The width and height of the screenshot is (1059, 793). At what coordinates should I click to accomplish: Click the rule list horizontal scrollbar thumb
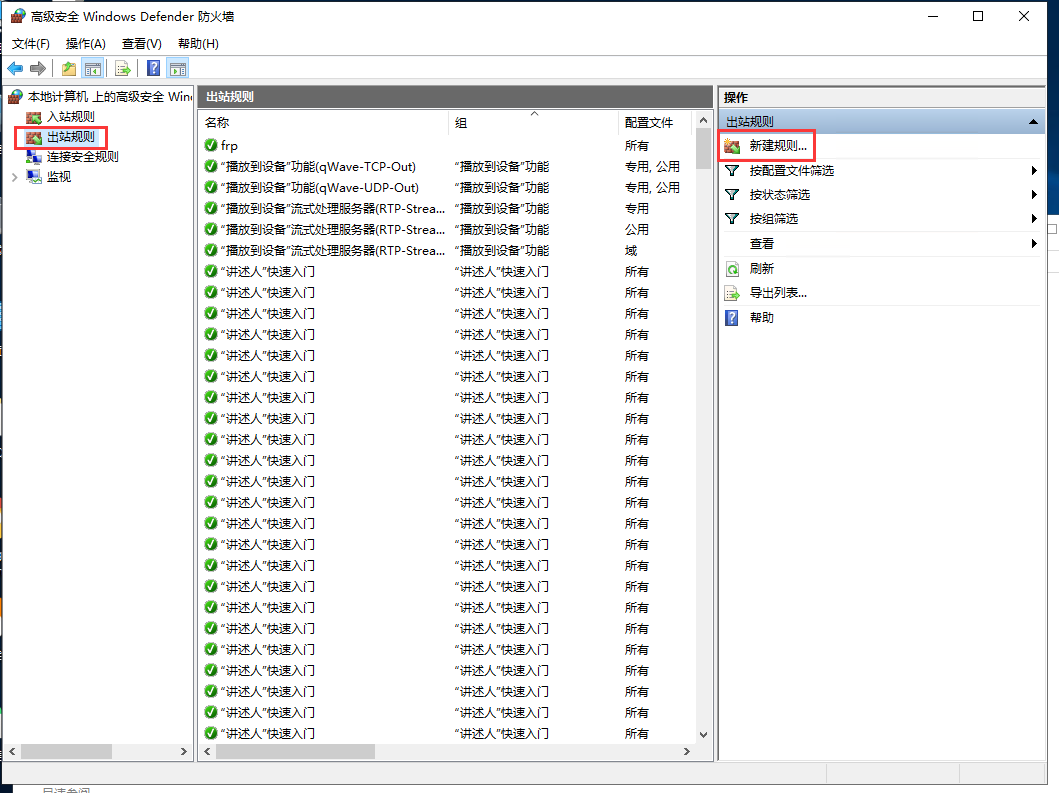(x=295, y=752)
